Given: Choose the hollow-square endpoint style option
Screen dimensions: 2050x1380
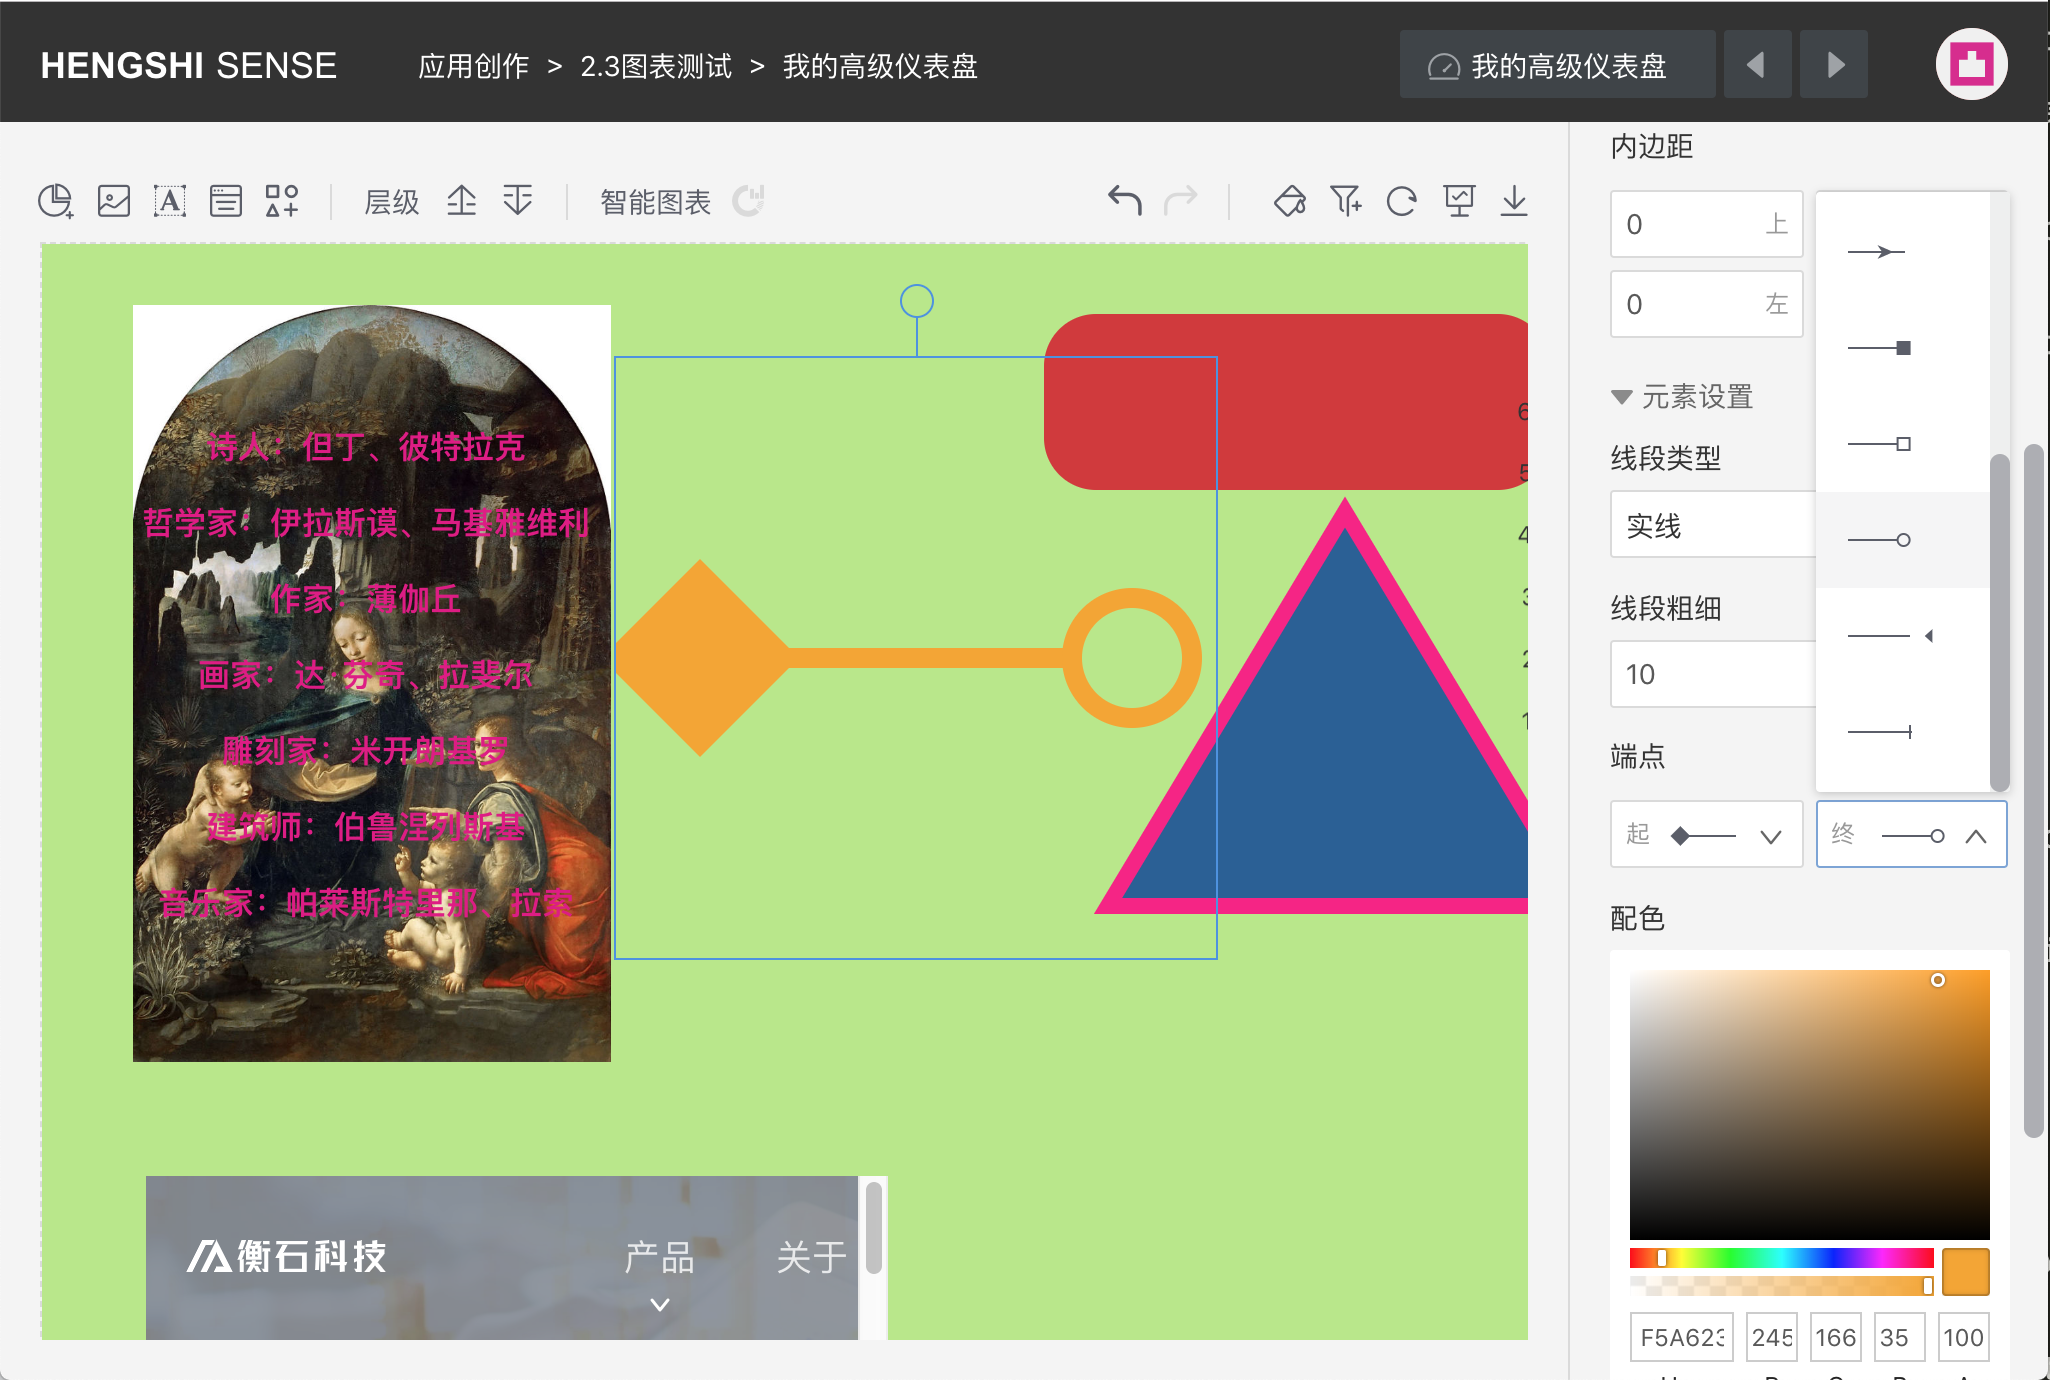Looking at the screenshot, I should click(x=1904, y=444).
